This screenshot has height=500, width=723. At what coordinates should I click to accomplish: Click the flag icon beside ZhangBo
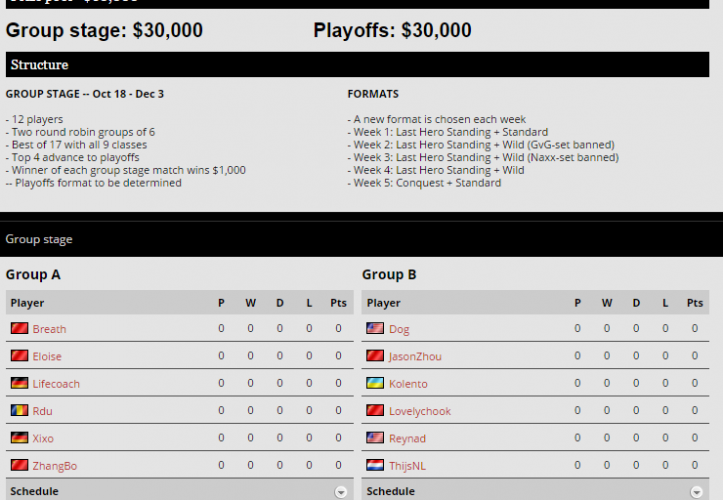pos(19,466)
